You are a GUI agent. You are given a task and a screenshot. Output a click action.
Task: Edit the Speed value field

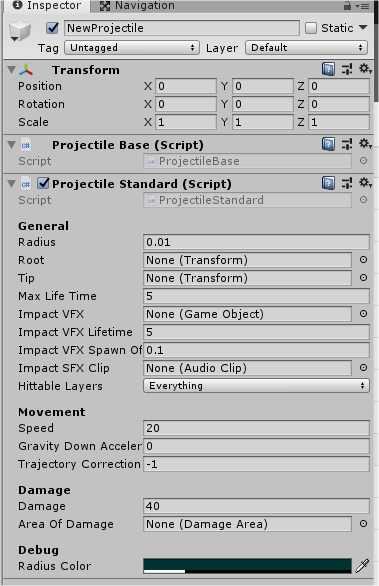click(x=256, y=428)
